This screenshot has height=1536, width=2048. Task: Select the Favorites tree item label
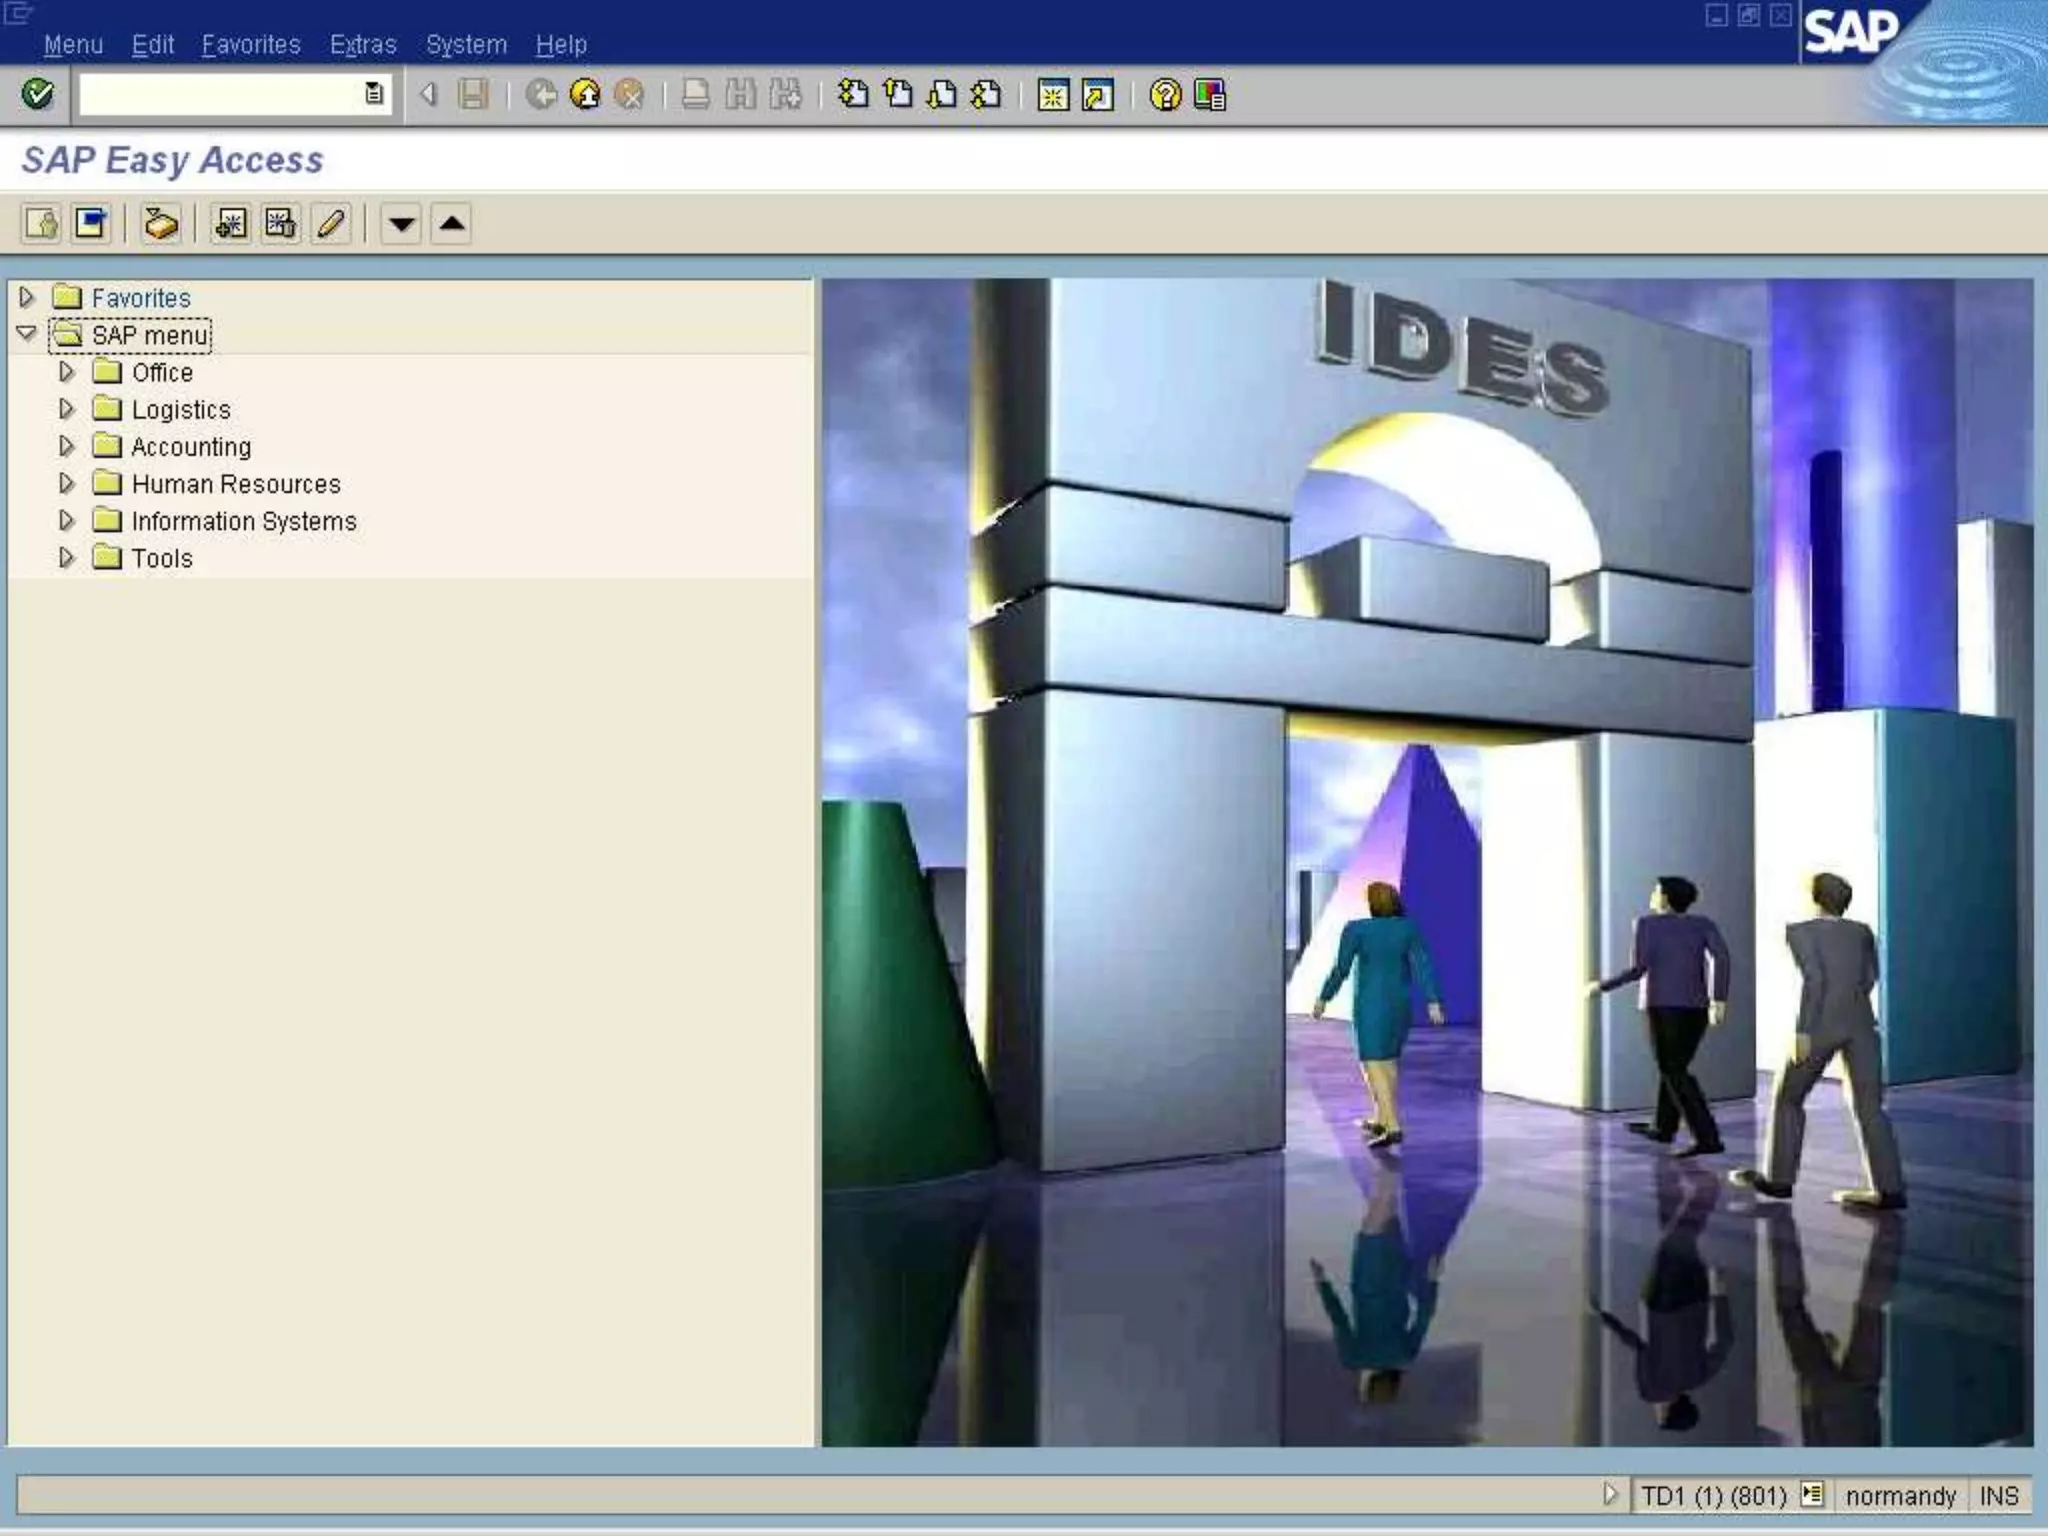coord(141,298)
